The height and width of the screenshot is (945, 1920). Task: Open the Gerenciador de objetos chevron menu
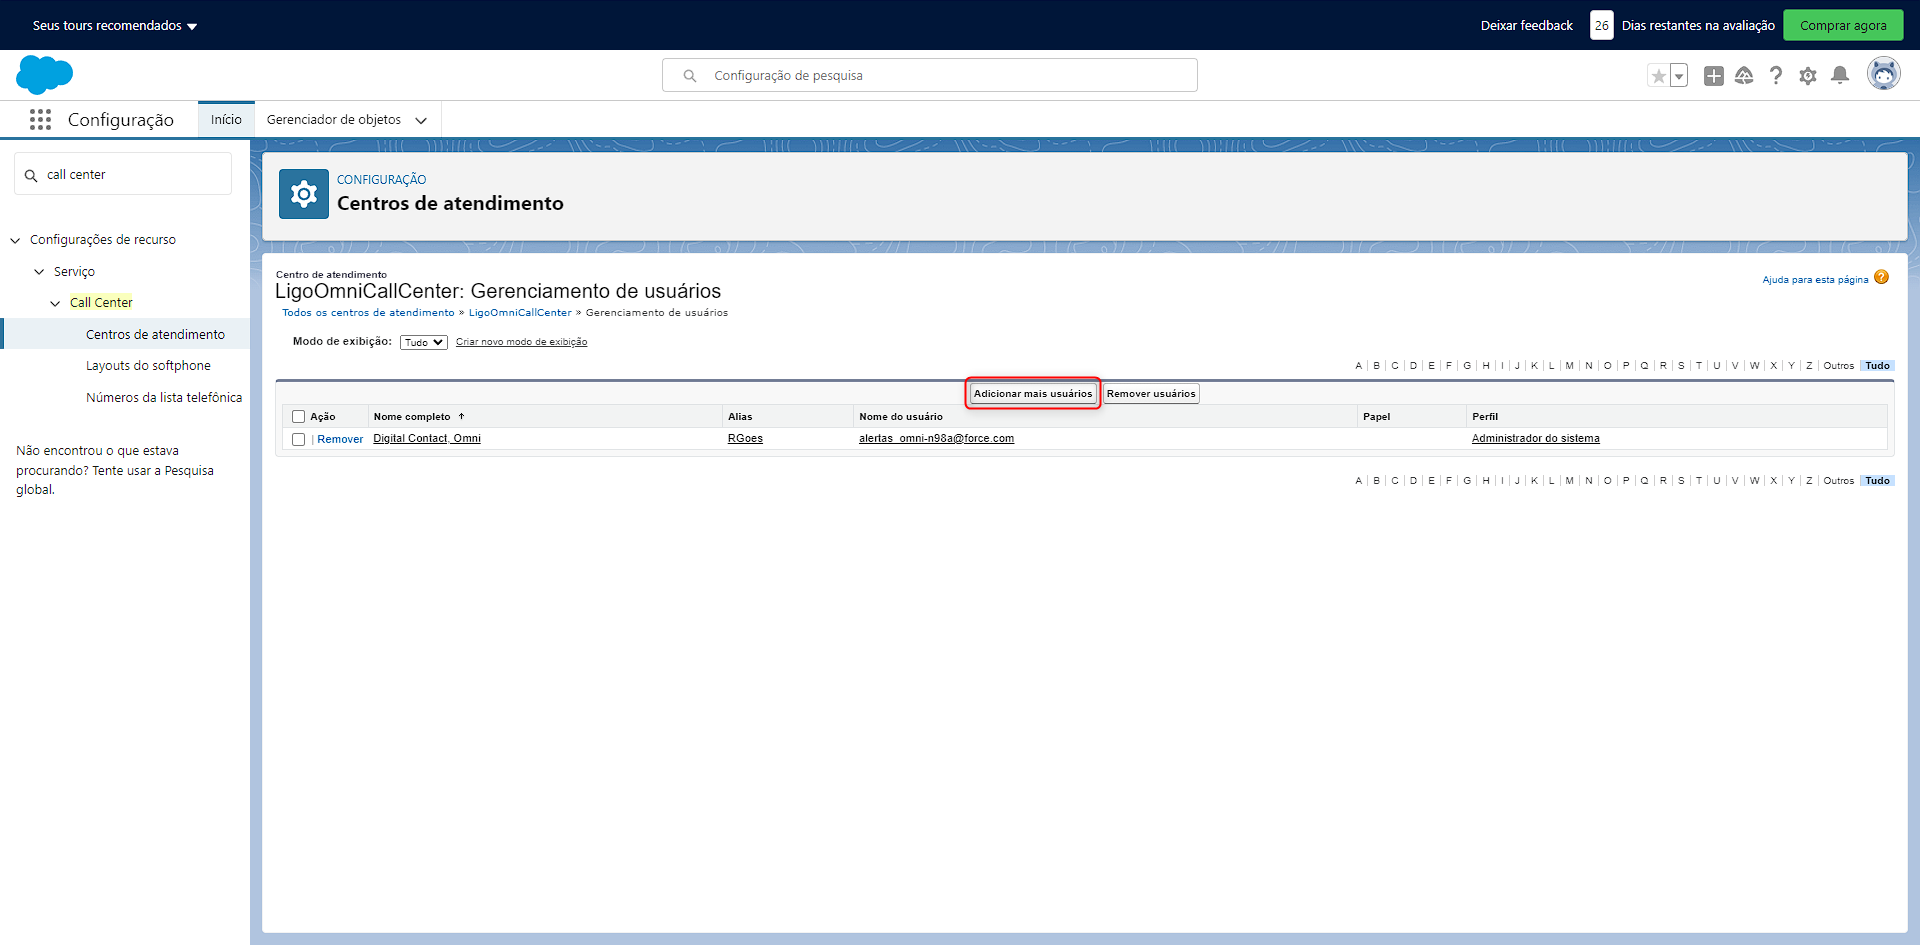coord(421,120)
